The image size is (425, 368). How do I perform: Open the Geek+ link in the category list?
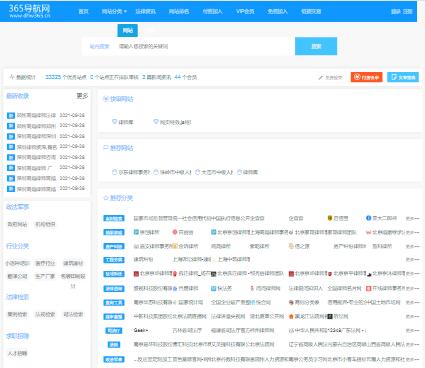141,330
